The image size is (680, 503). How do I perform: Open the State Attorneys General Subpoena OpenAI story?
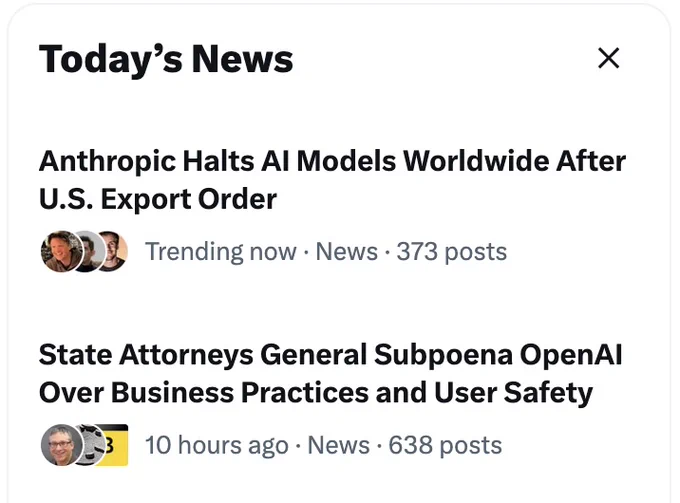(x=330, y=373)
